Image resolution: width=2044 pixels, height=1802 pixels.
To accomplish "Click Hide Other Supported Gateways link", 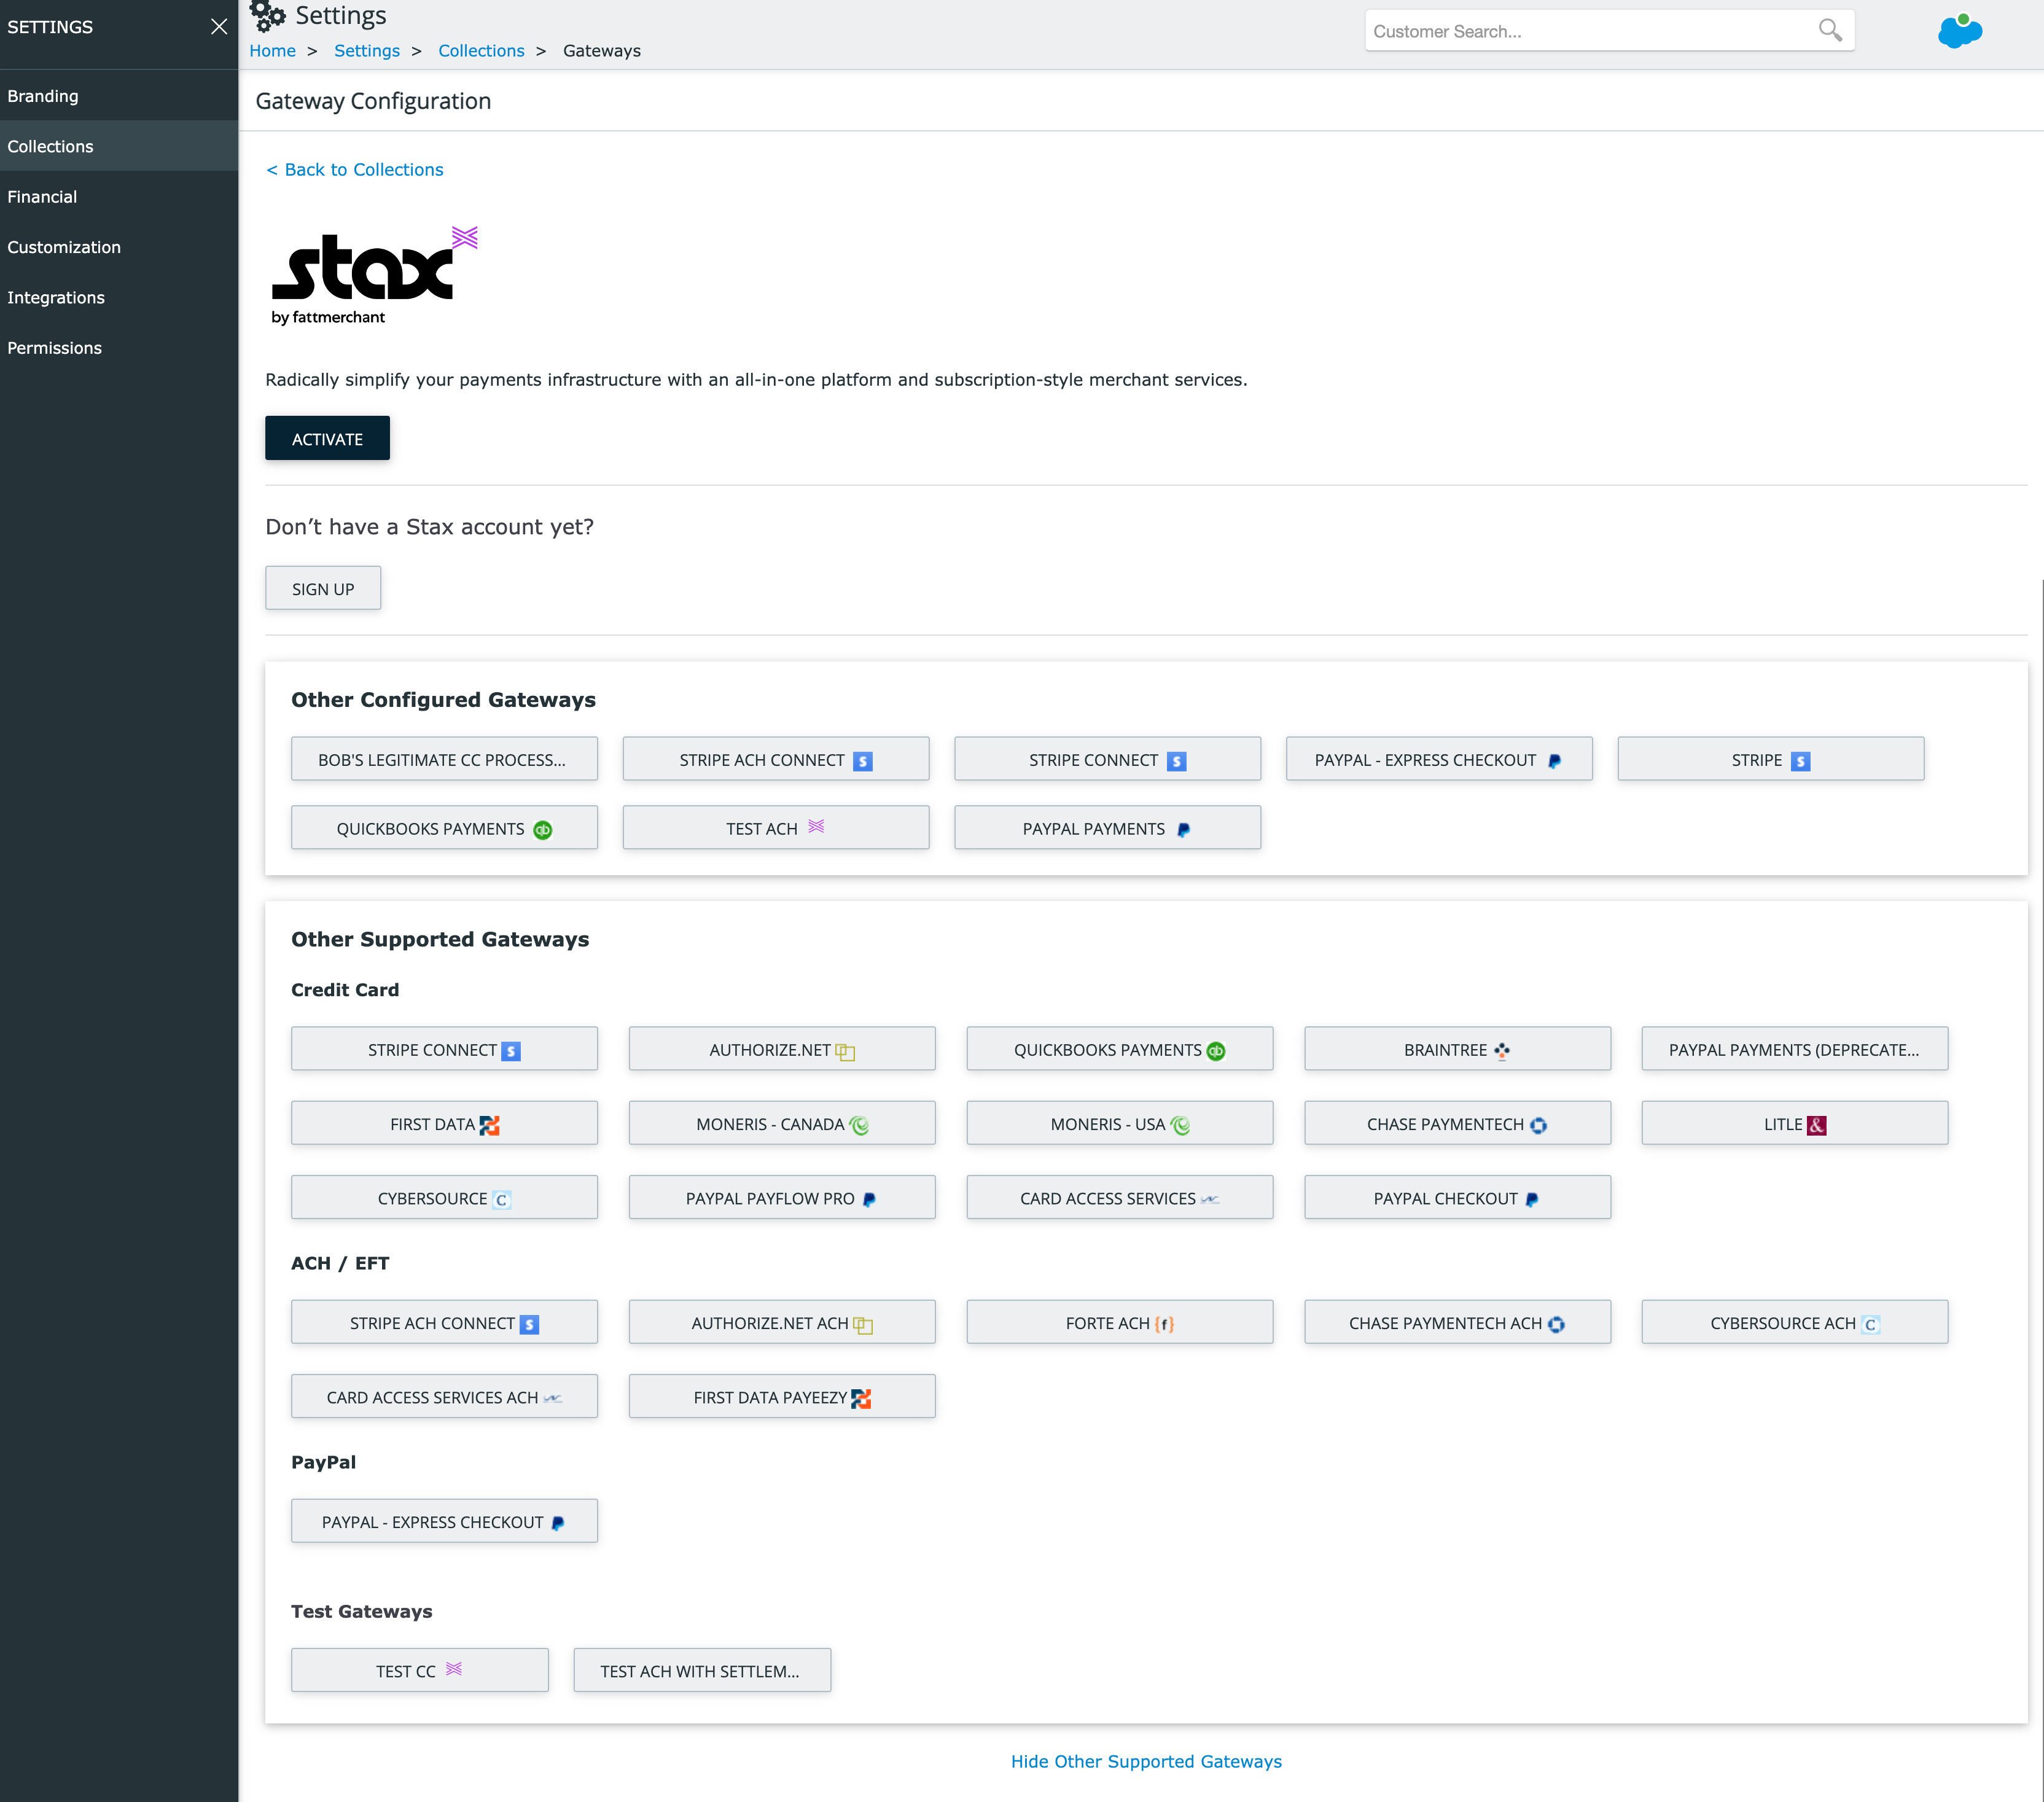I will coord(1146,1762).
